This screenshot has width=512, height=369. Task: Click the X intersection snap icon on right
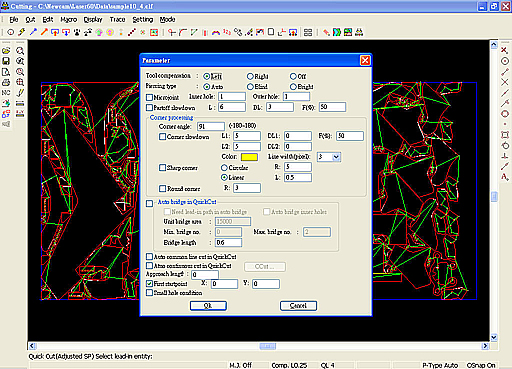tap(505, 82)
